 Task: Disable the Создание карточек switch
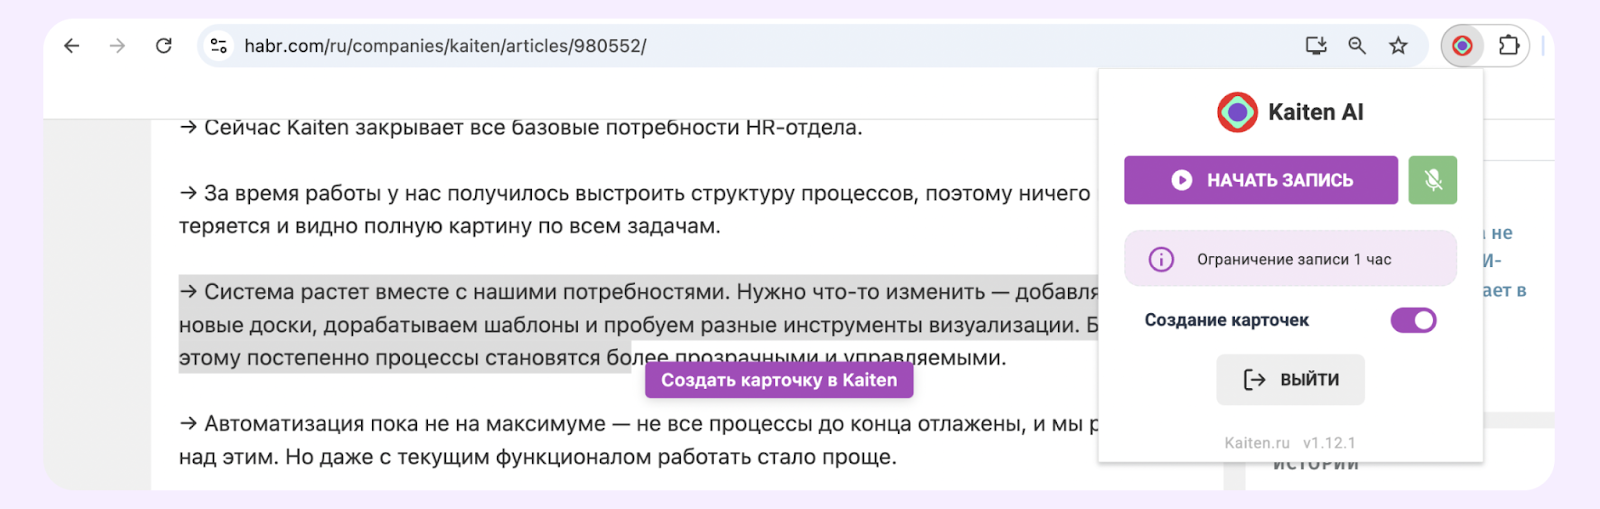coord(1413,320)
